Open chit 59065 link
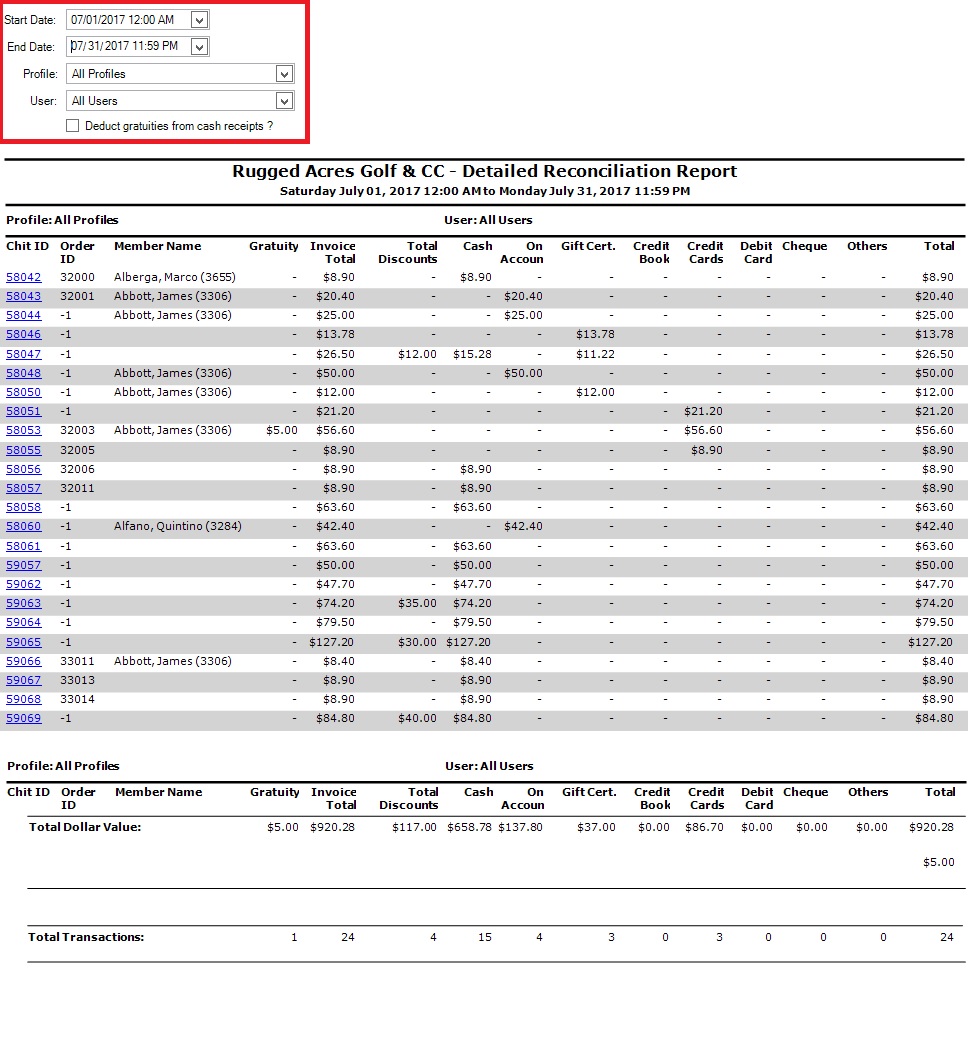 24,642
